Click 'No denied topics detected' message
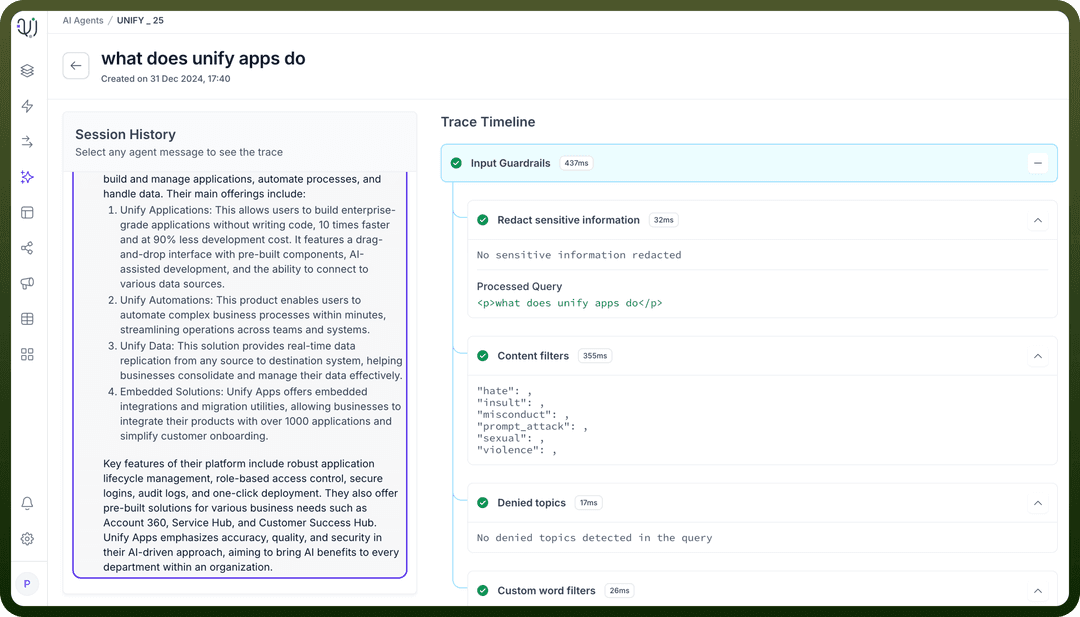Viewport: 1080px width, 617px height. coord(594,538)
